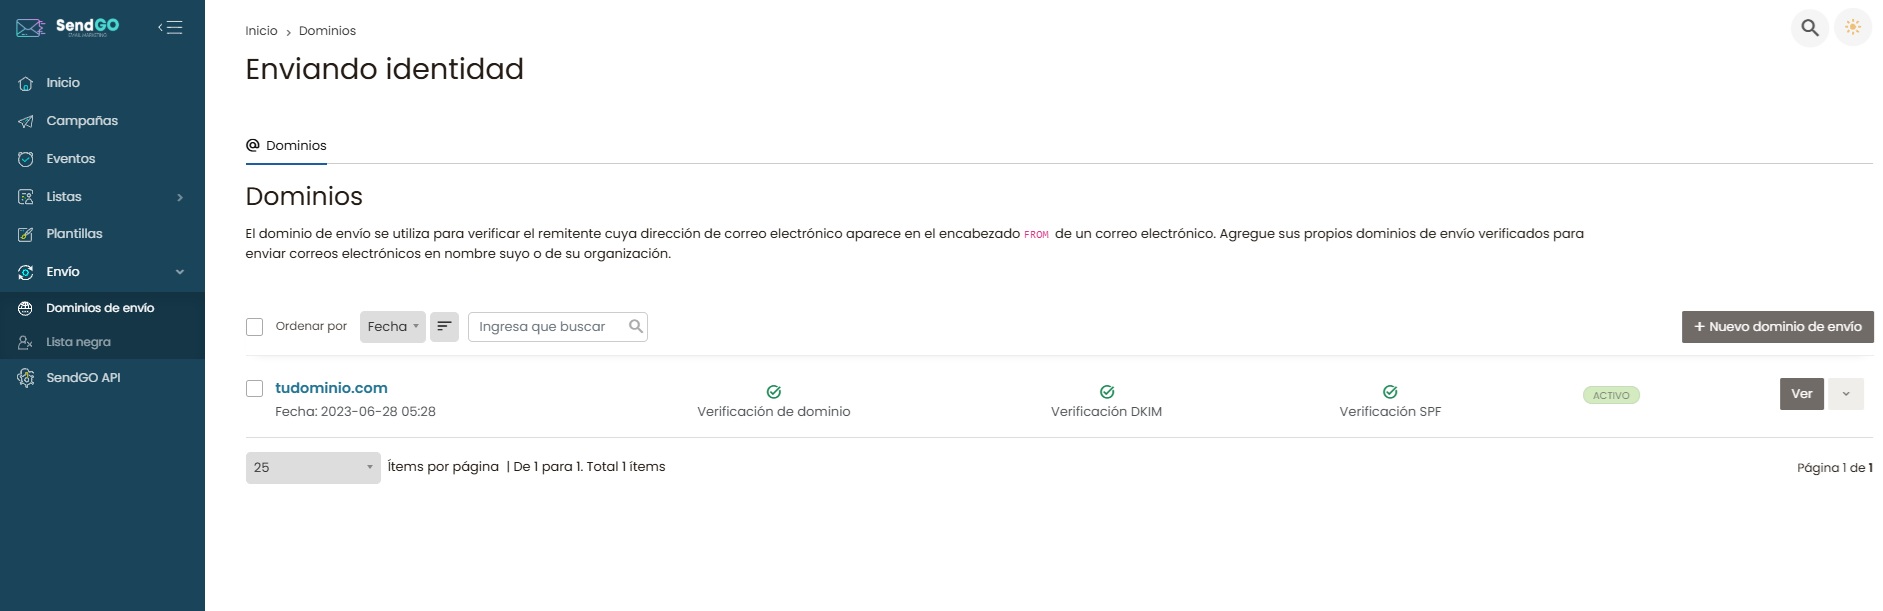
Task: Click the DKIM verification check icon
Action: (1107, 392)
